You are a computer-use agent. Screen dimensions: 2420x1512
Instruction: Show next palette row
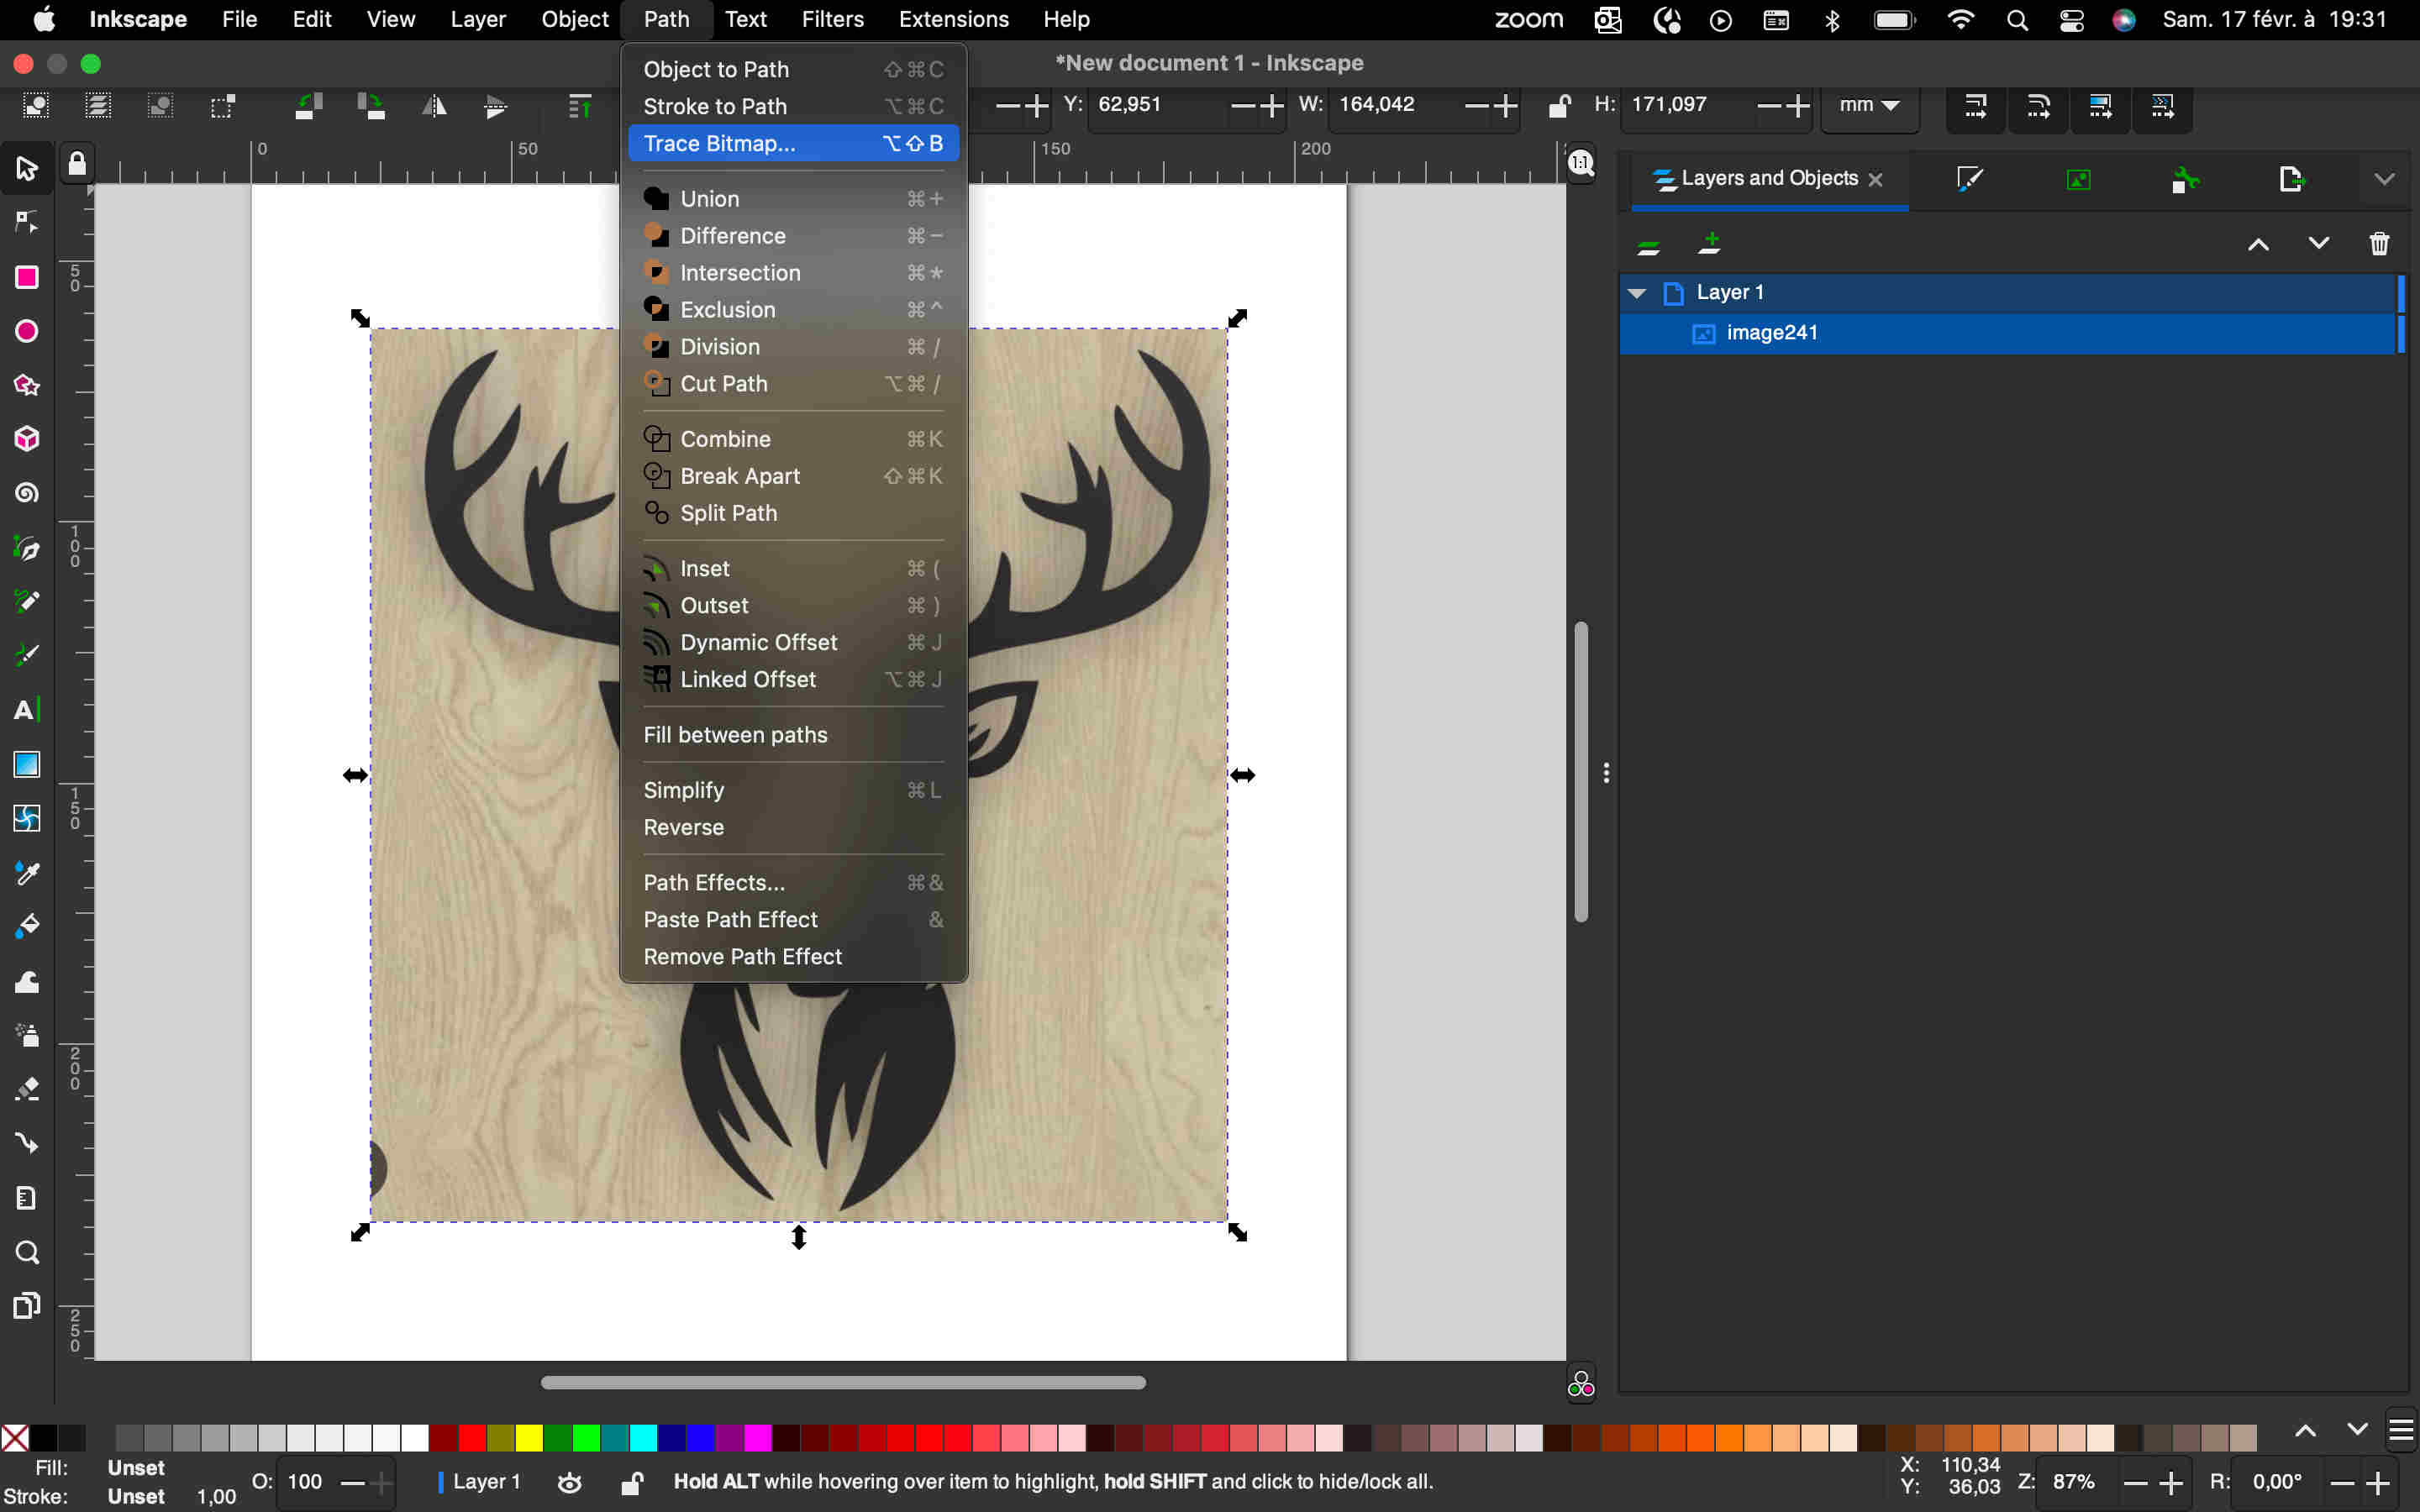(x=2357, y=1431)
